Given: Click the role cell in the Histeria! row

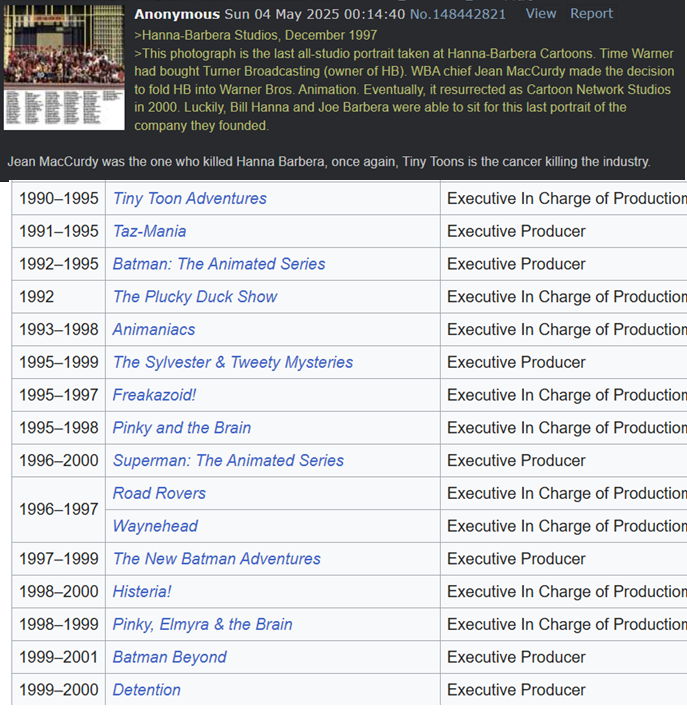Looking at the screenshot, I should point(563,591).
